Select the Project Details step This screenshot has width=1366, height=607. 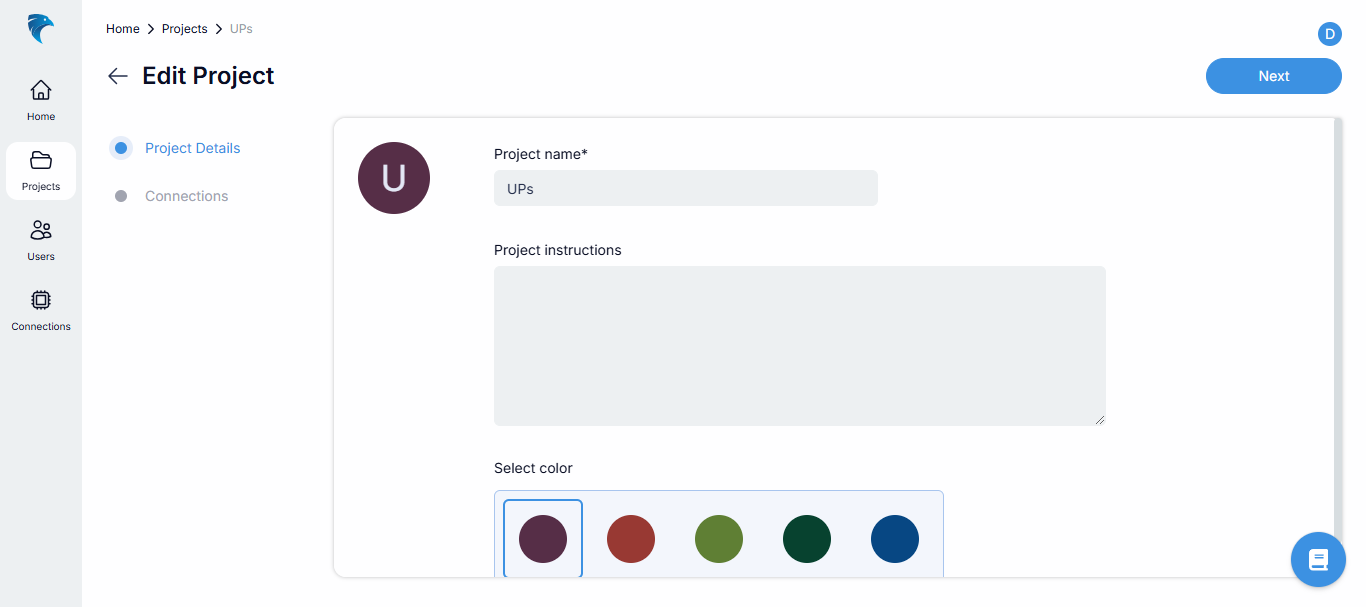[192, 148]
